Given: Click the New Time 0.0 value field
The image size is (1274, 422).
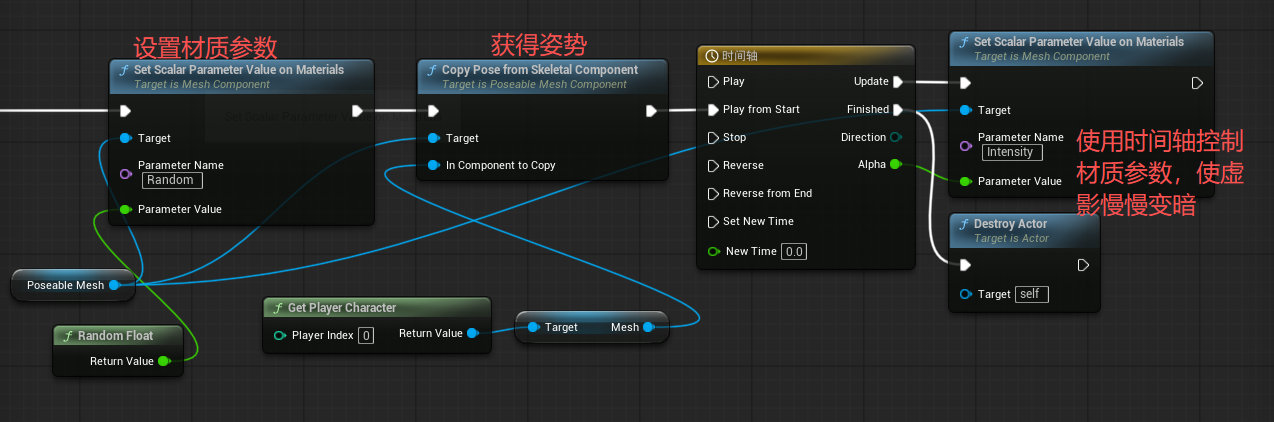Looking at the screenshot, I should click(794, 251).
